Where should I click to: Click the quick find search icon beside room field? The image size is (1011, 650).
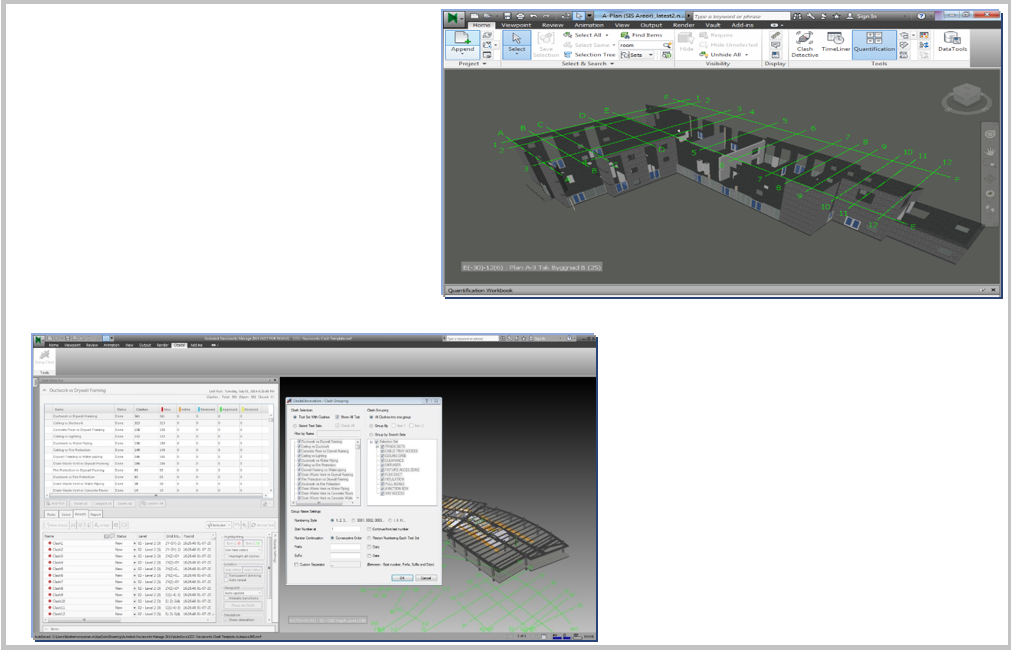667,45
